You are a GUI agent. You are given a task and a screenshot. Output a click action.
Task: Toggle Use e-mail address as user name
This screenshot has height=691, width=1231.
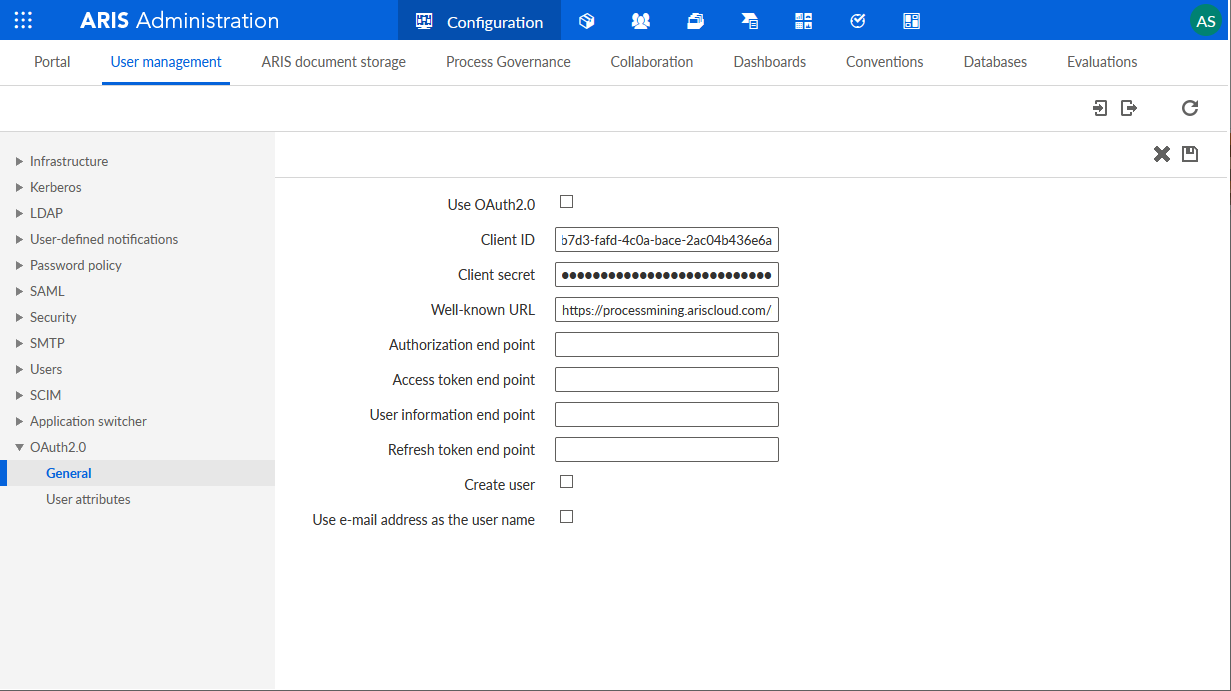566,517
